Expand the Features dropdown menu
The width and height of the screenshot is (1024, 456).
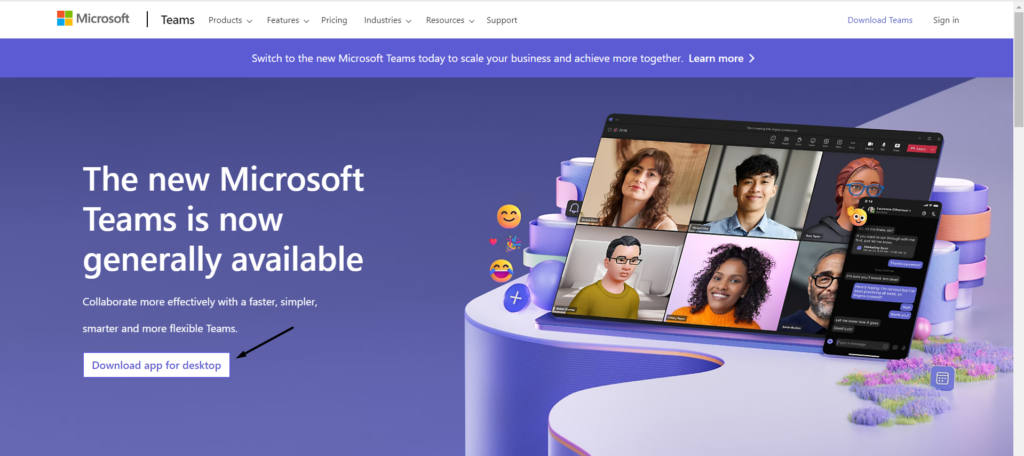pyautogui.click(x=287, y=20)
